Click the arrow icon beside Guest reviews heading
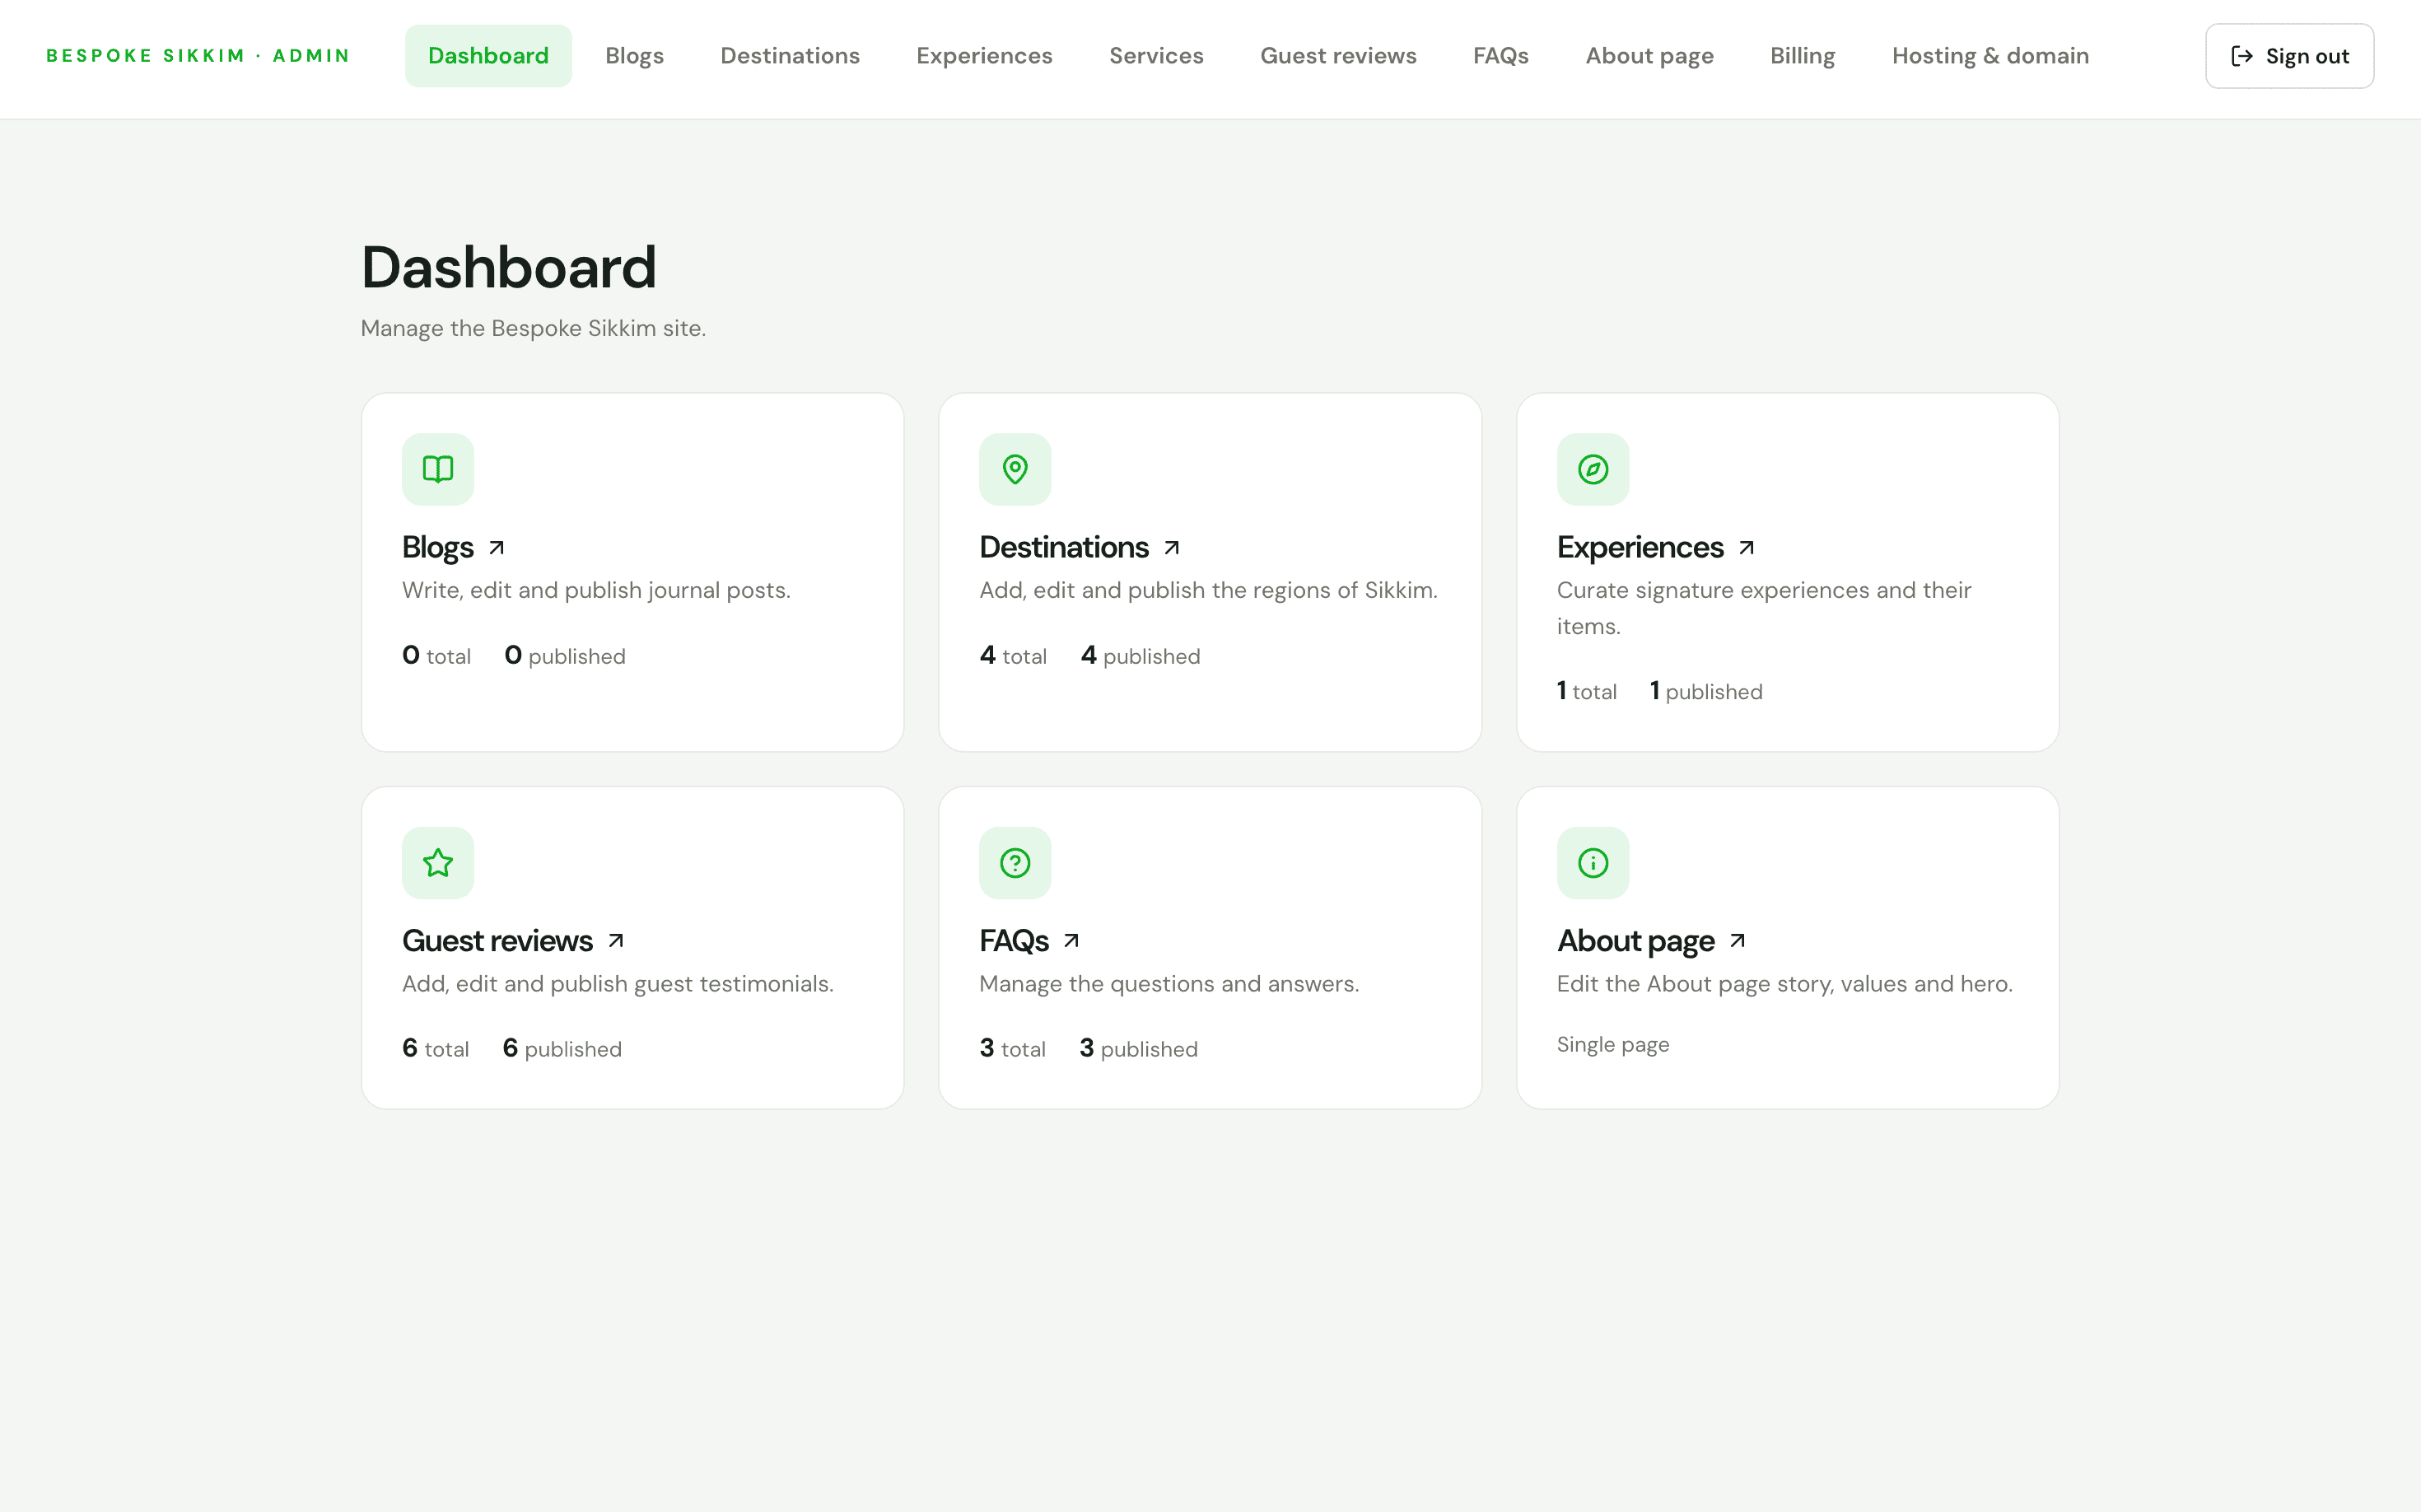The width and height of the screenshot is (2421, 1512). (x=616, y=941)
